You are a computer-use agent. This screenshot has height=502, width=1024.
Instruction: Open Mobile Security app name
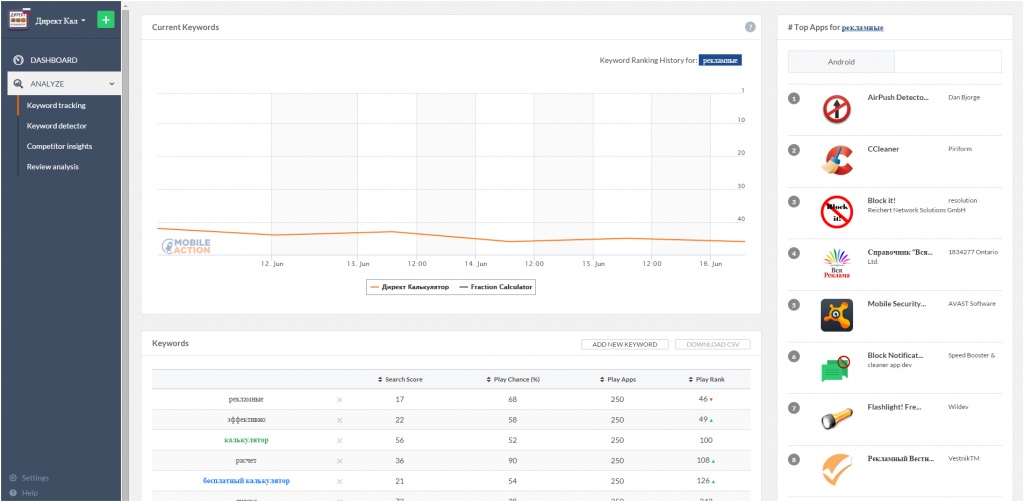pos(897,304)
